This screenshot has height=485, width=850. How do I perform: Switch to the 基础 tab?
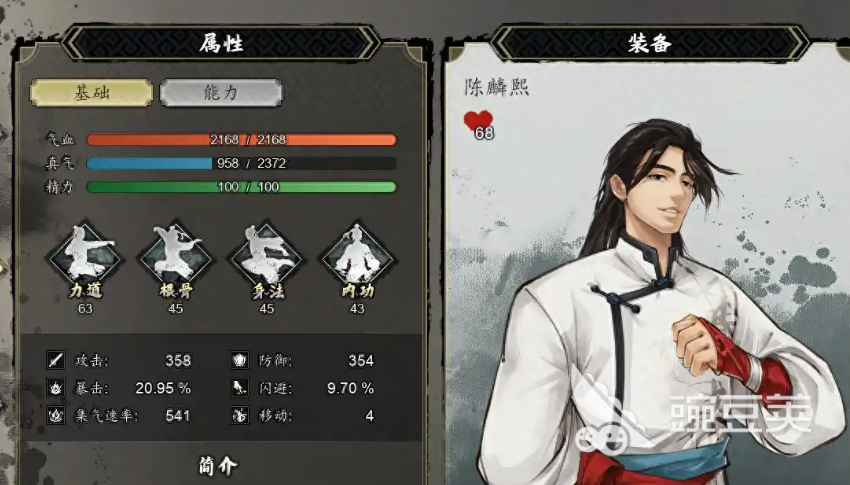pyautogui.click(x=92, y=93)
